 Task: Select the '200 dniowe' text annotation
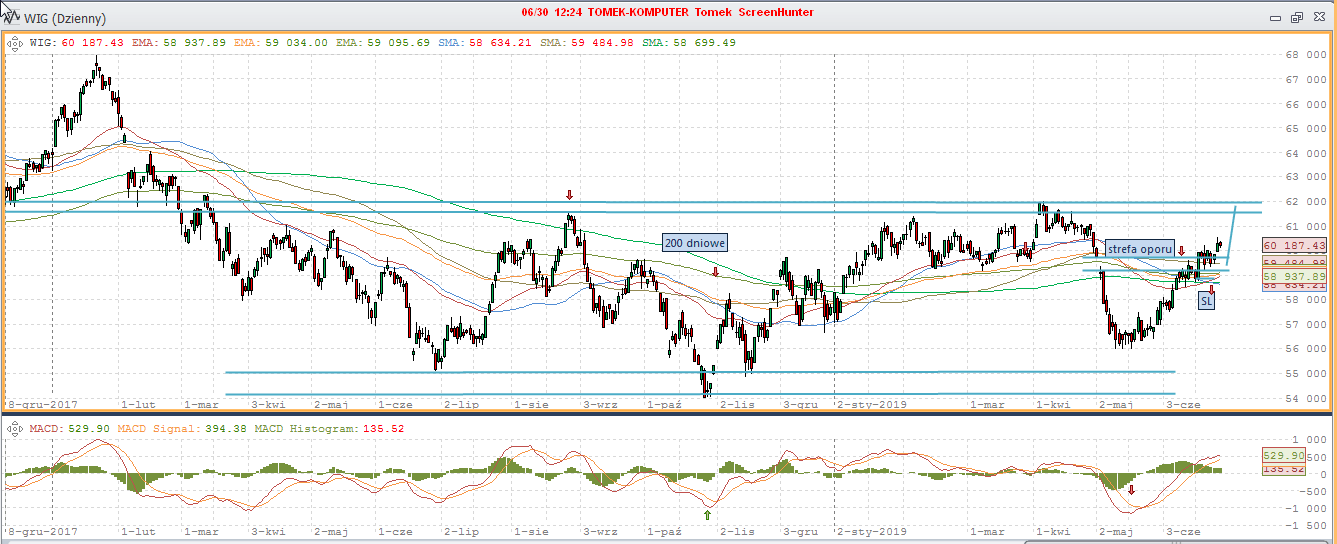pos(695,243)
